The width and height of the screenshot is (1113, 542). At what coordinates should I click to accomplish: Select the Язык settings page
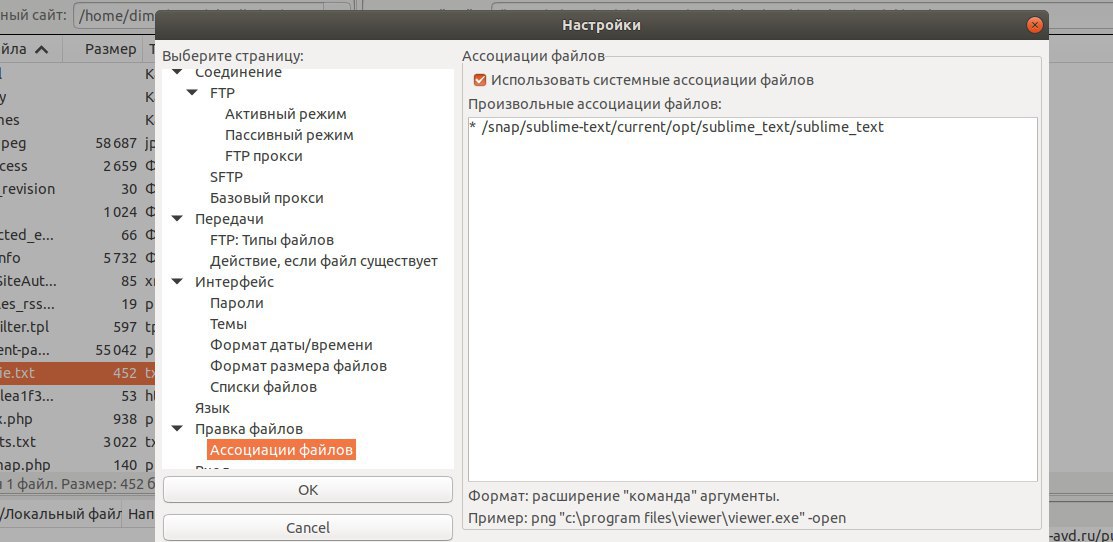[x=212, y=409]
